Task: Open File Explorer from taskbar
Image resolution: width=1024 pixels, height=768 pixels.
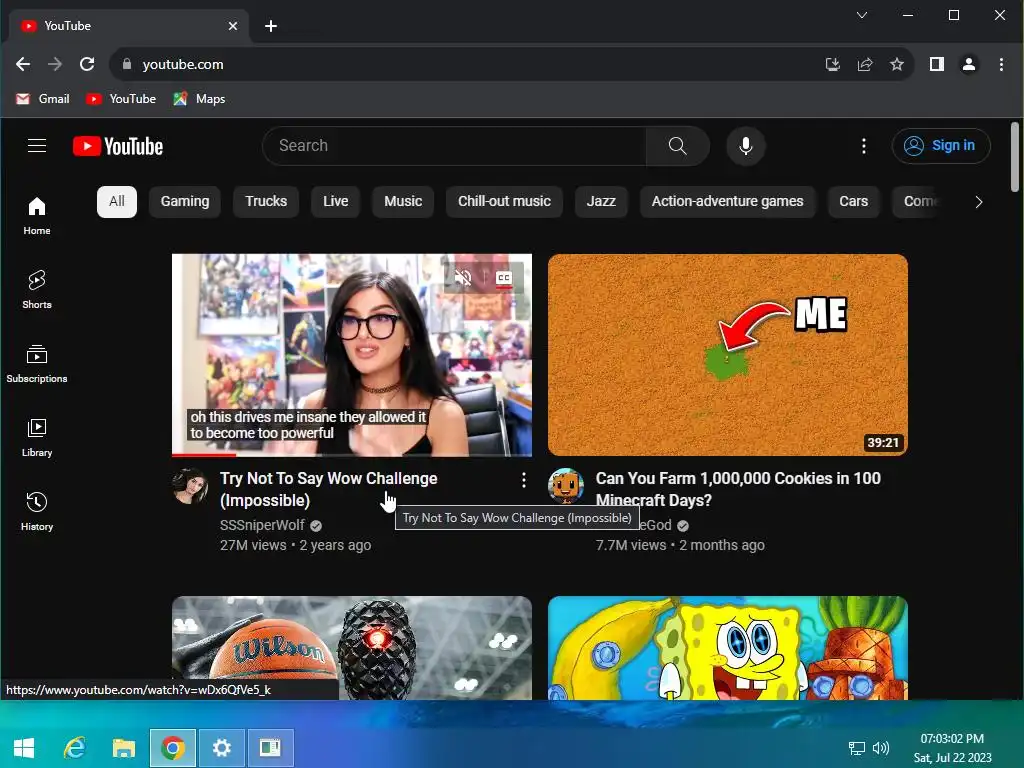Action: point(123,747)
